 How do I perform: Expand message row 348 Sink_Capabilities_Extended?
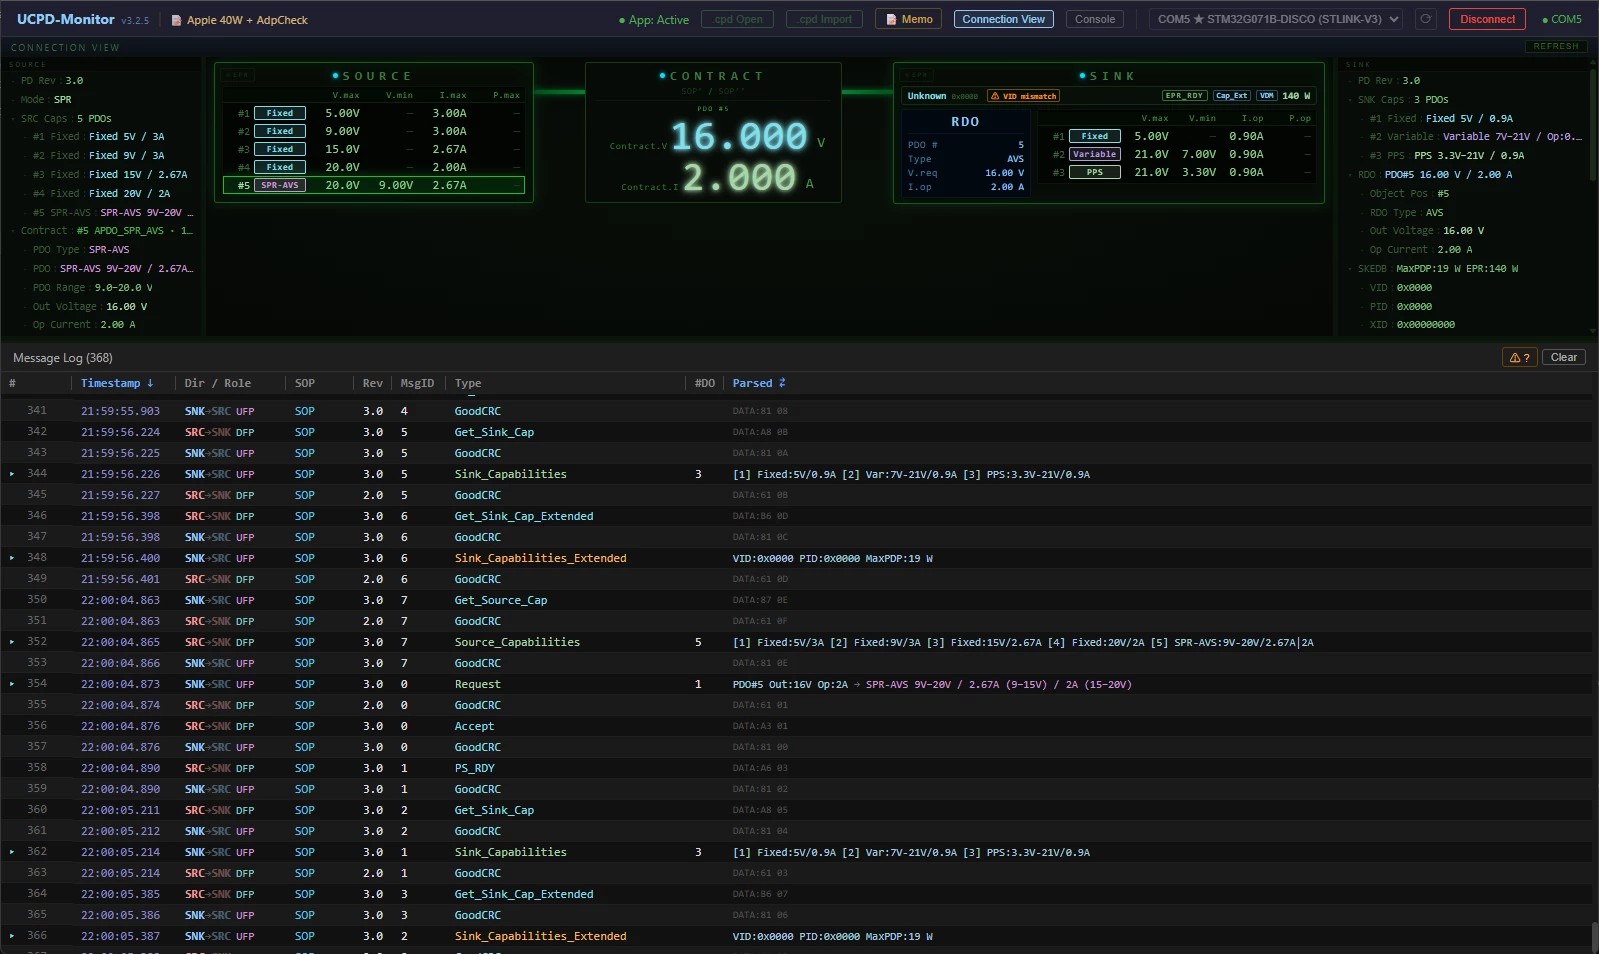click(x=12, y=558)
